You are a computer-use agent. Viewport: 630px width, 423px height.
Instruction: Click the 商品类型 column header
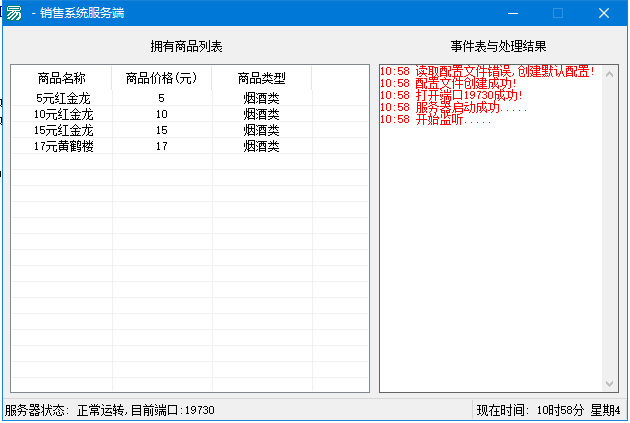click(x=261, y=78)
